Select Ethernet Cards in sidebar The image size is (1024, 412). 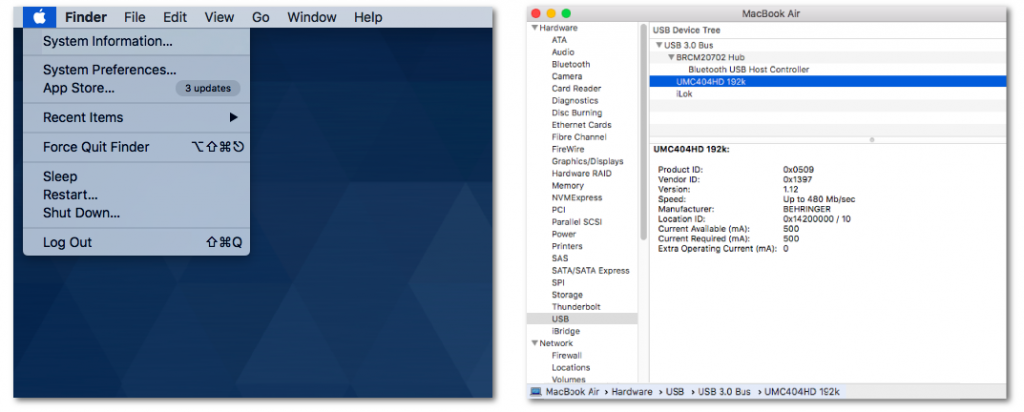(581, 125)
